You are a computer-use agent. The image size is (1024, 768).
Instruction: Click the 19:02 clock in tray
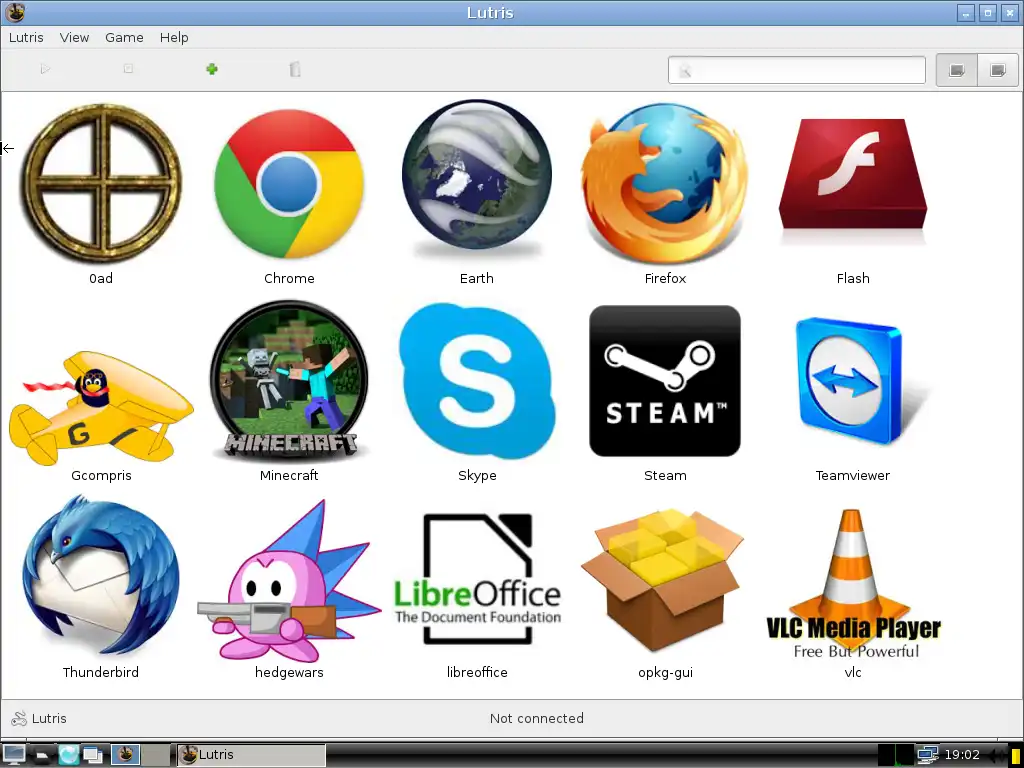962,754
